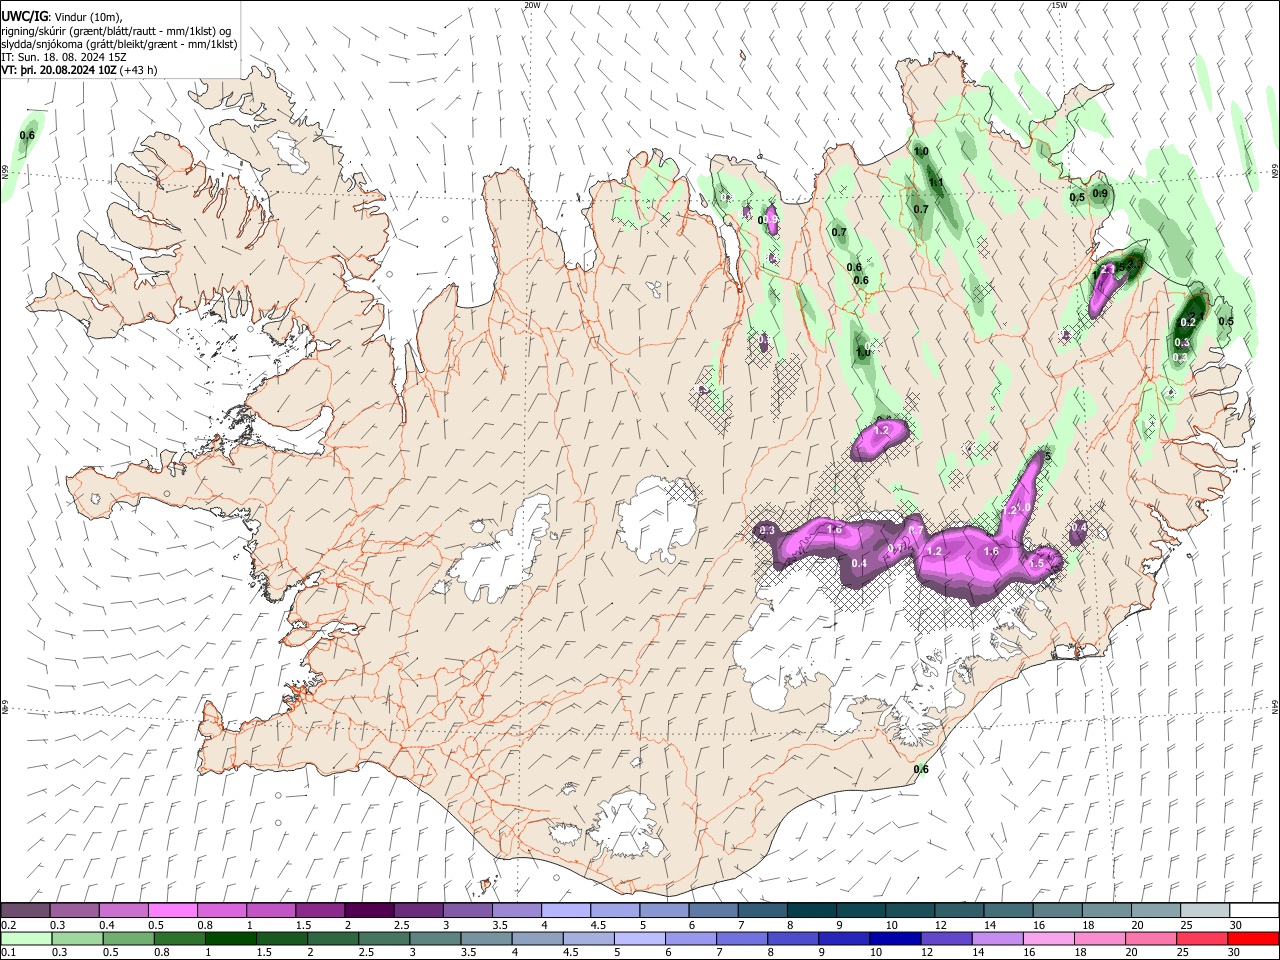Pick the royal blue 8 swatch in the lower legend
The height and width of the screenshot is (960, 1280).
point(792,938)
